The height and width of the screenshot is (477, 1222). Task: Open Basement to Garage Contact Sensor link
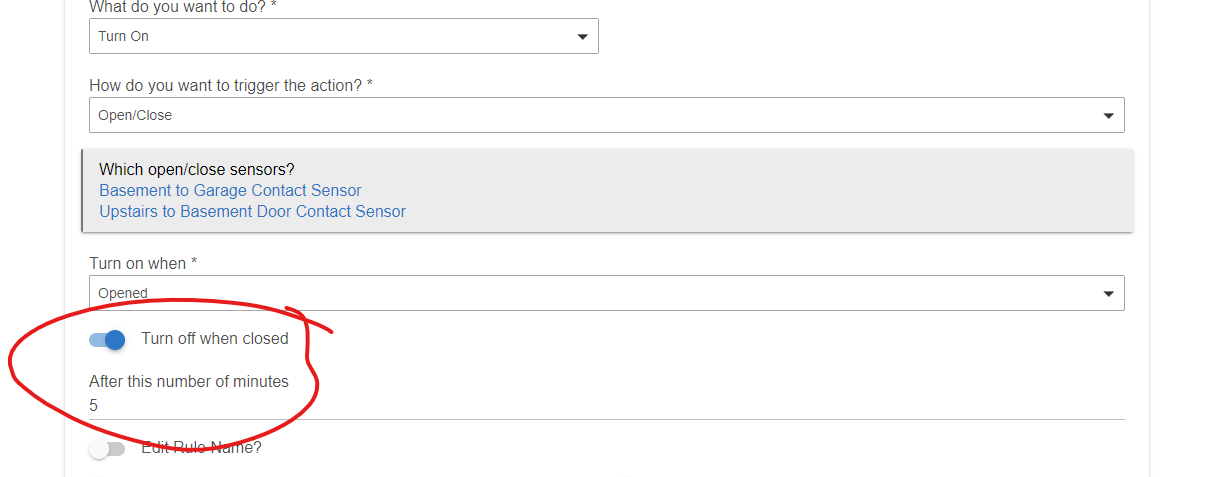point(230,190)
